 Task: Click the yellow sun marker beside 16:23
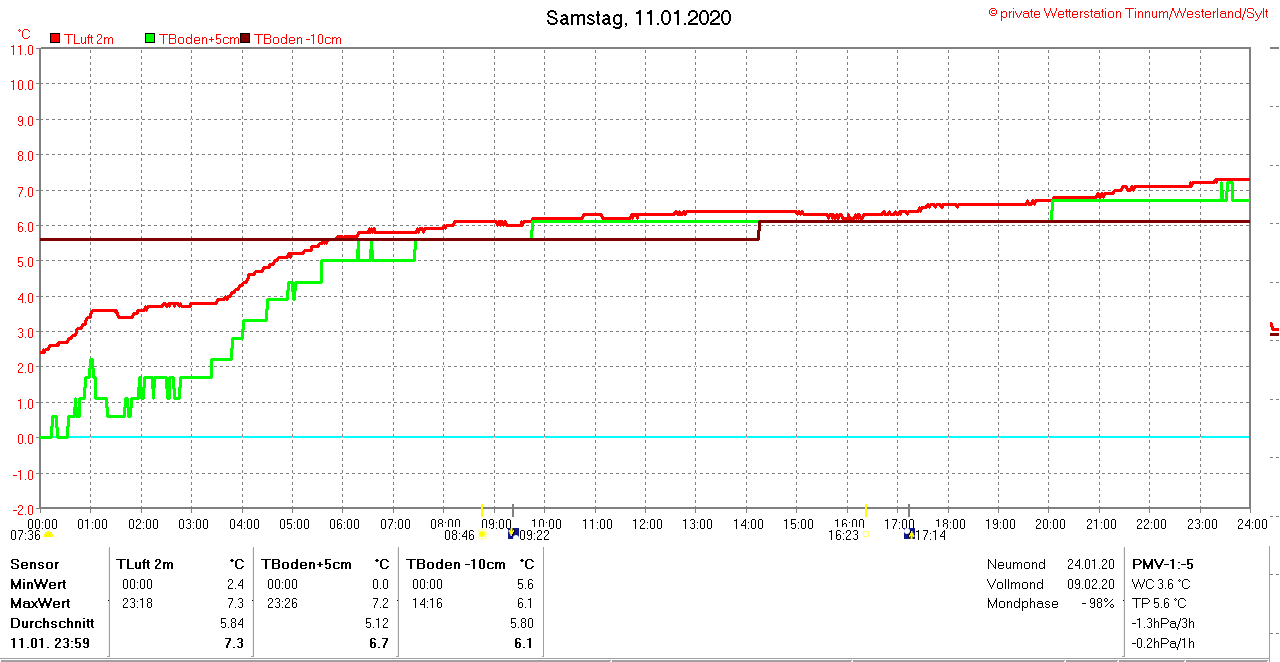click(866, 535)
